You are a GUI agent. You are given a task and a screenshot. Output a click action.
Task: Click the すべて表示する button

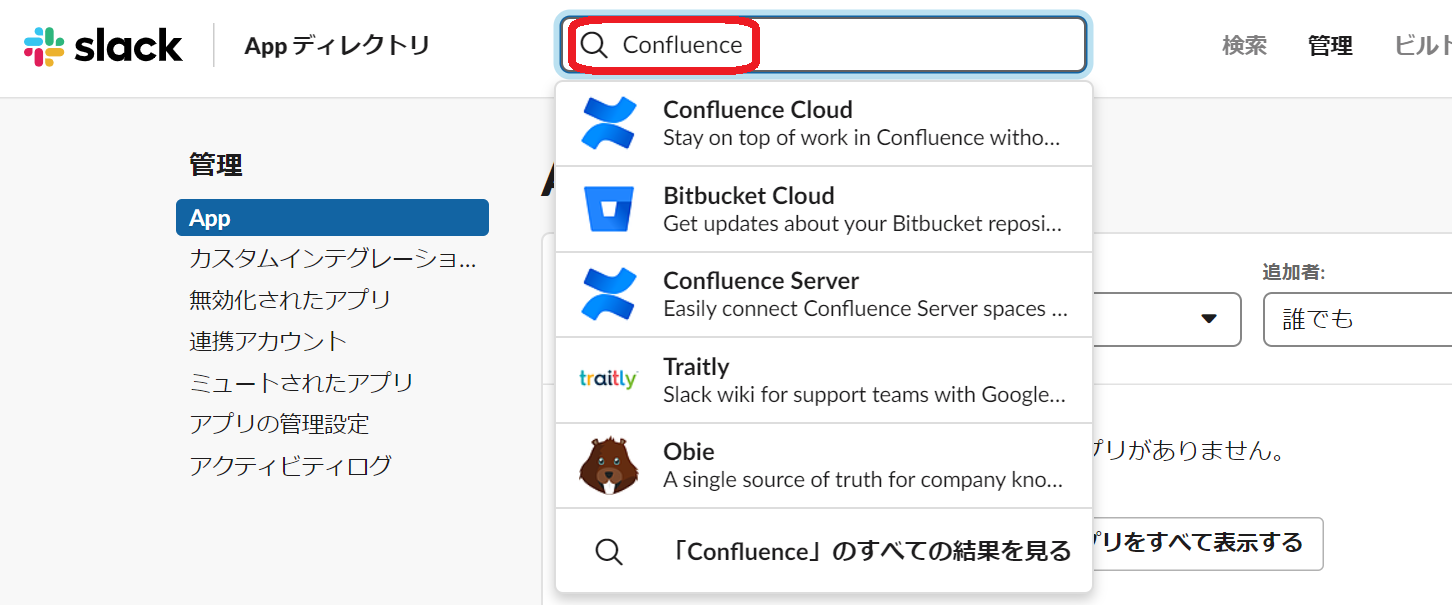(1207, 543)
